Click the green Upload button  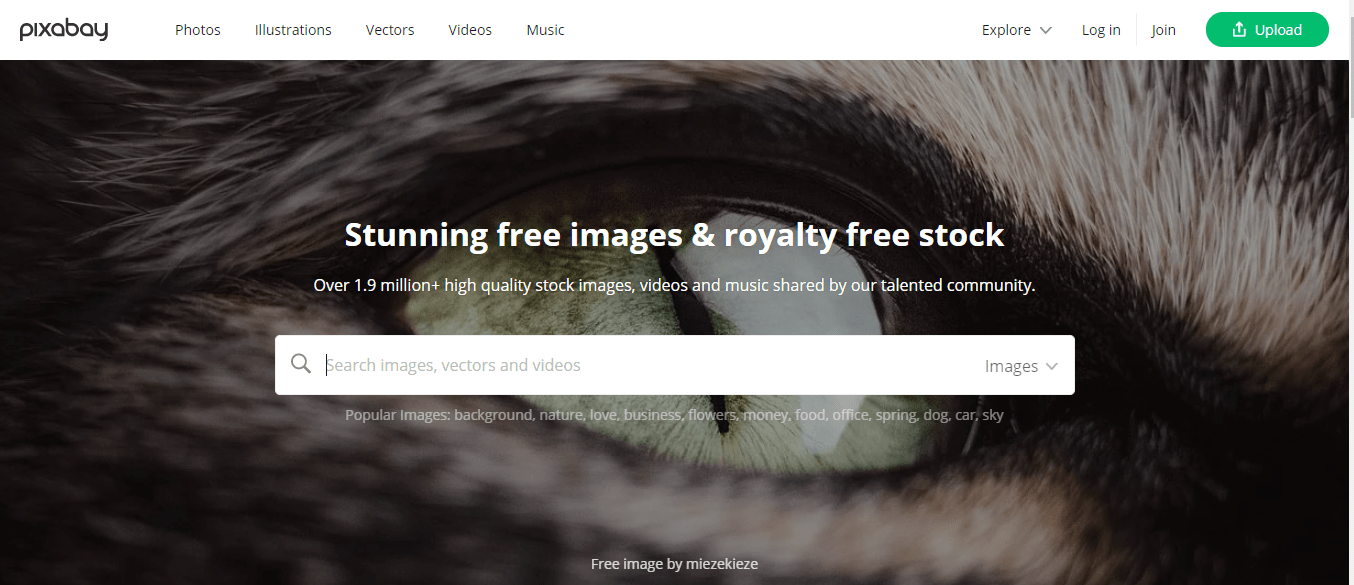pos(1267,30)
